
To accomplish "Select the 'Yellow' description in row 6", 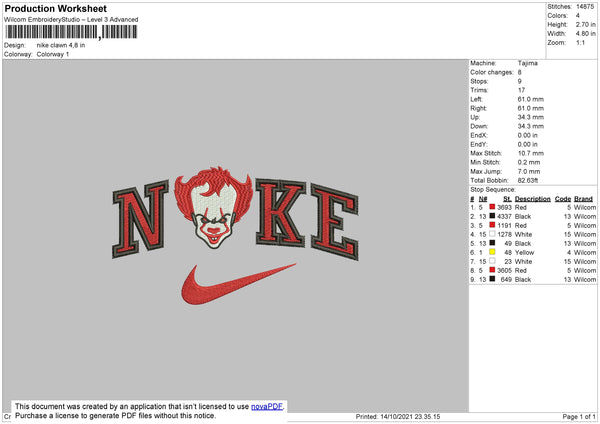I will pos(525,253).
